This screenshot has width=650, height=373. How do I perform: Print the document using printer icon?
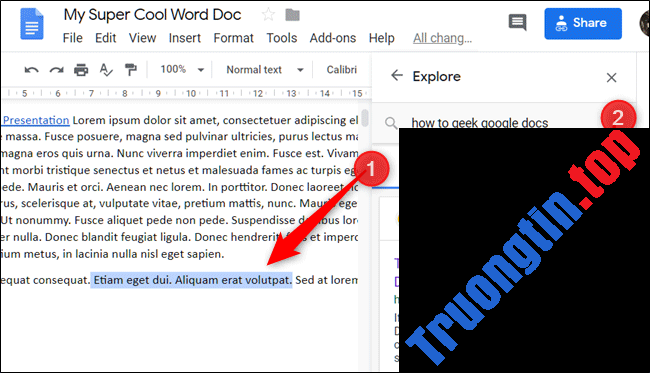(x=81, y=70)
